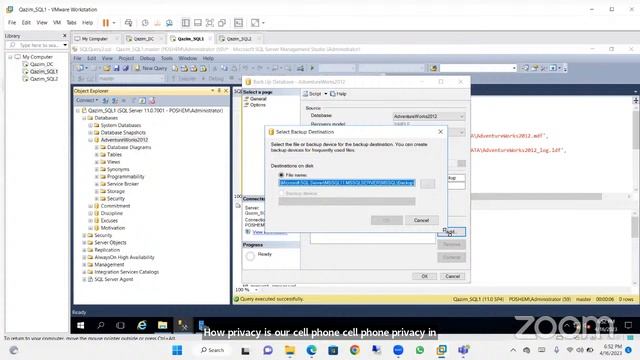
Task: Click the revert snapshot icon
Action: (157, 23)
